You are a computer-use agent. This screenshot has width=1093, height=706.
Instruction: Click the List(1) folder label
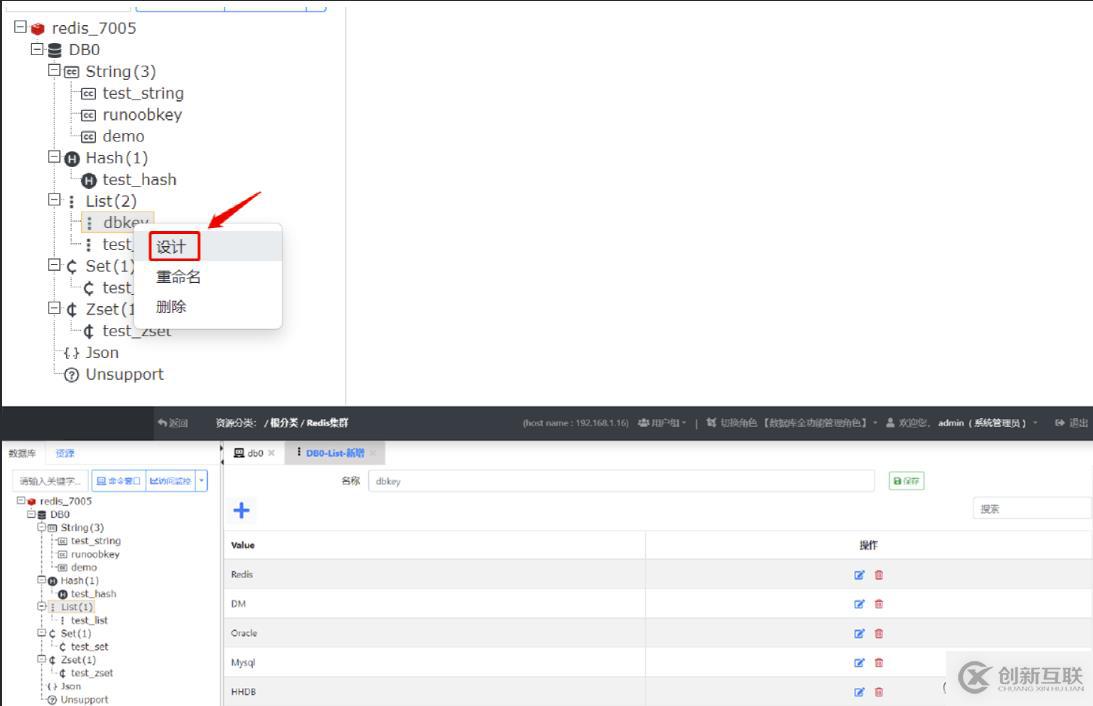pyautogui.click(x=76, y=607)
